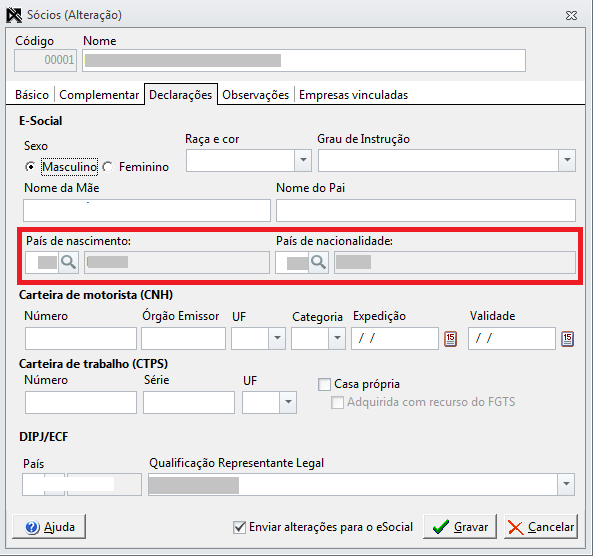The width and height of the screenshot is (593, 557).
Task: Select the Feminino radio button
Action: pos(108,167)
